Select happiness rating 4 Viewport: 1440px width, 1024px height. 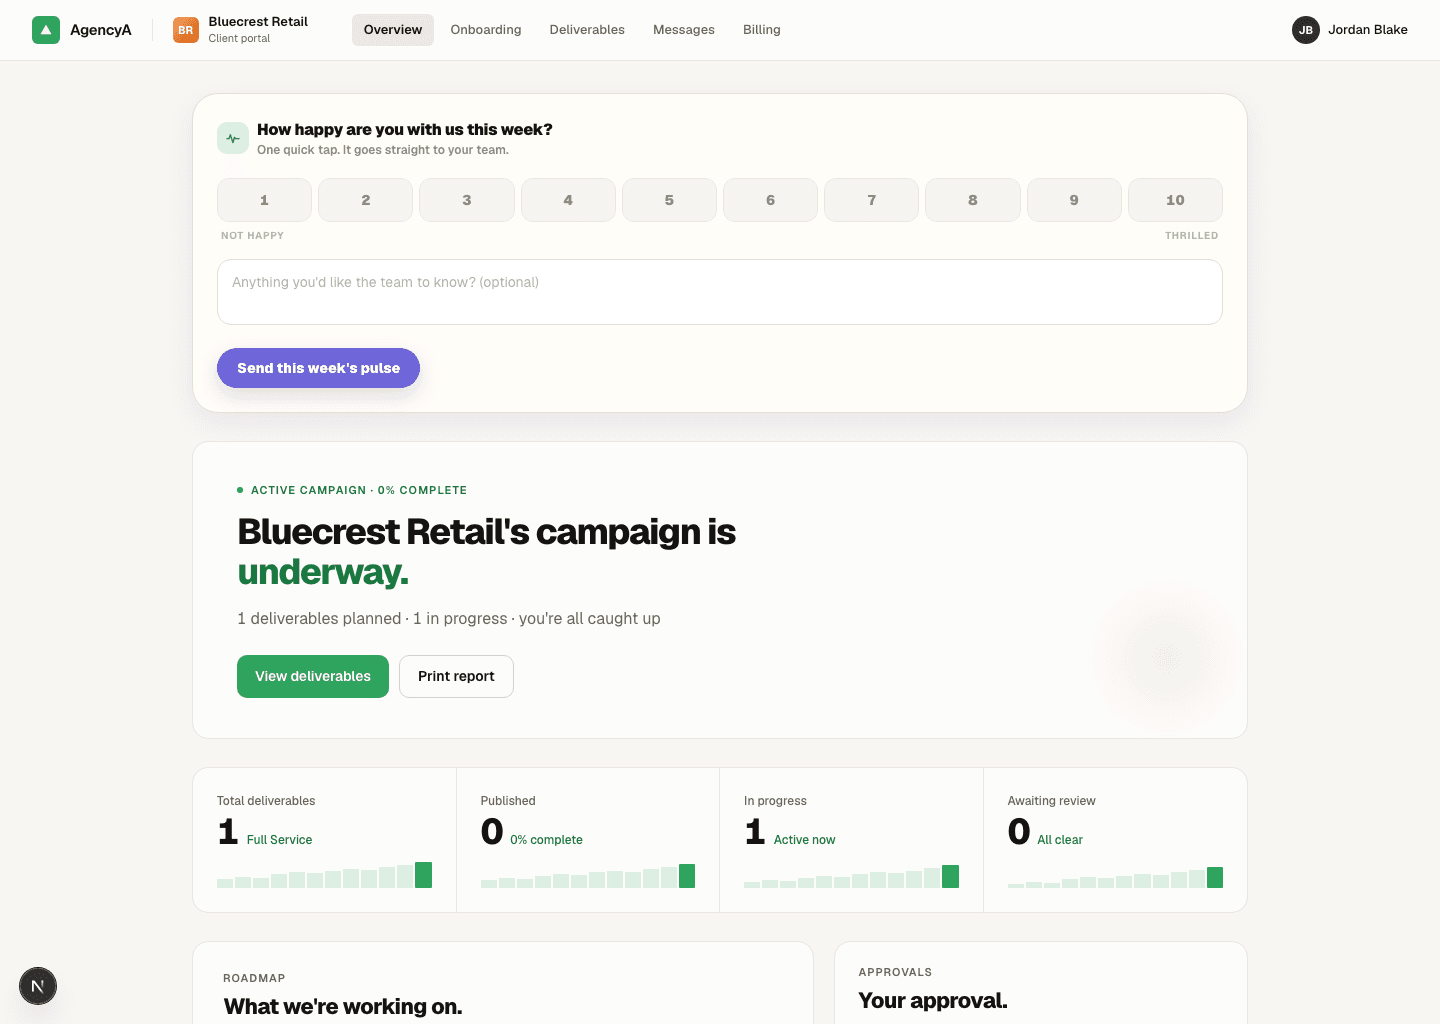click(568, 200)
